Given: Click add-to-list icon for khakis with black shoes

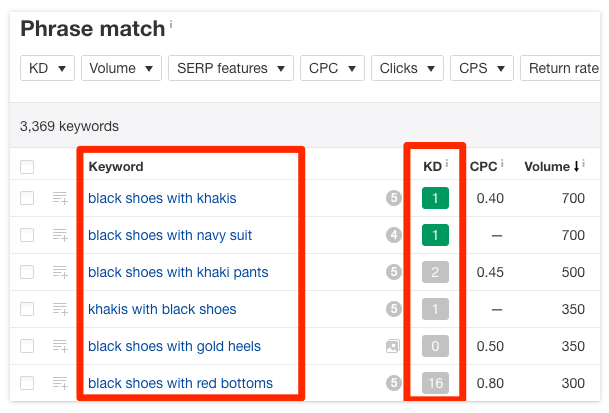Looking at the screenshot, I should point(60,309).
